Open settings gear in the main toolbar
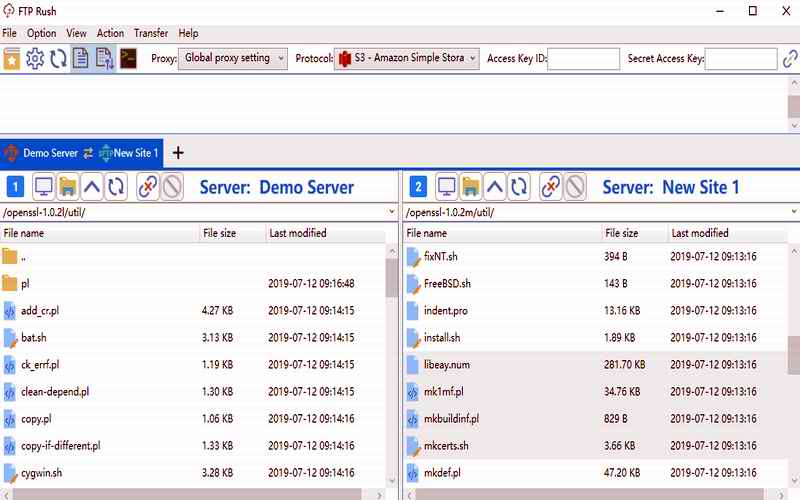 tap(35, 59)
